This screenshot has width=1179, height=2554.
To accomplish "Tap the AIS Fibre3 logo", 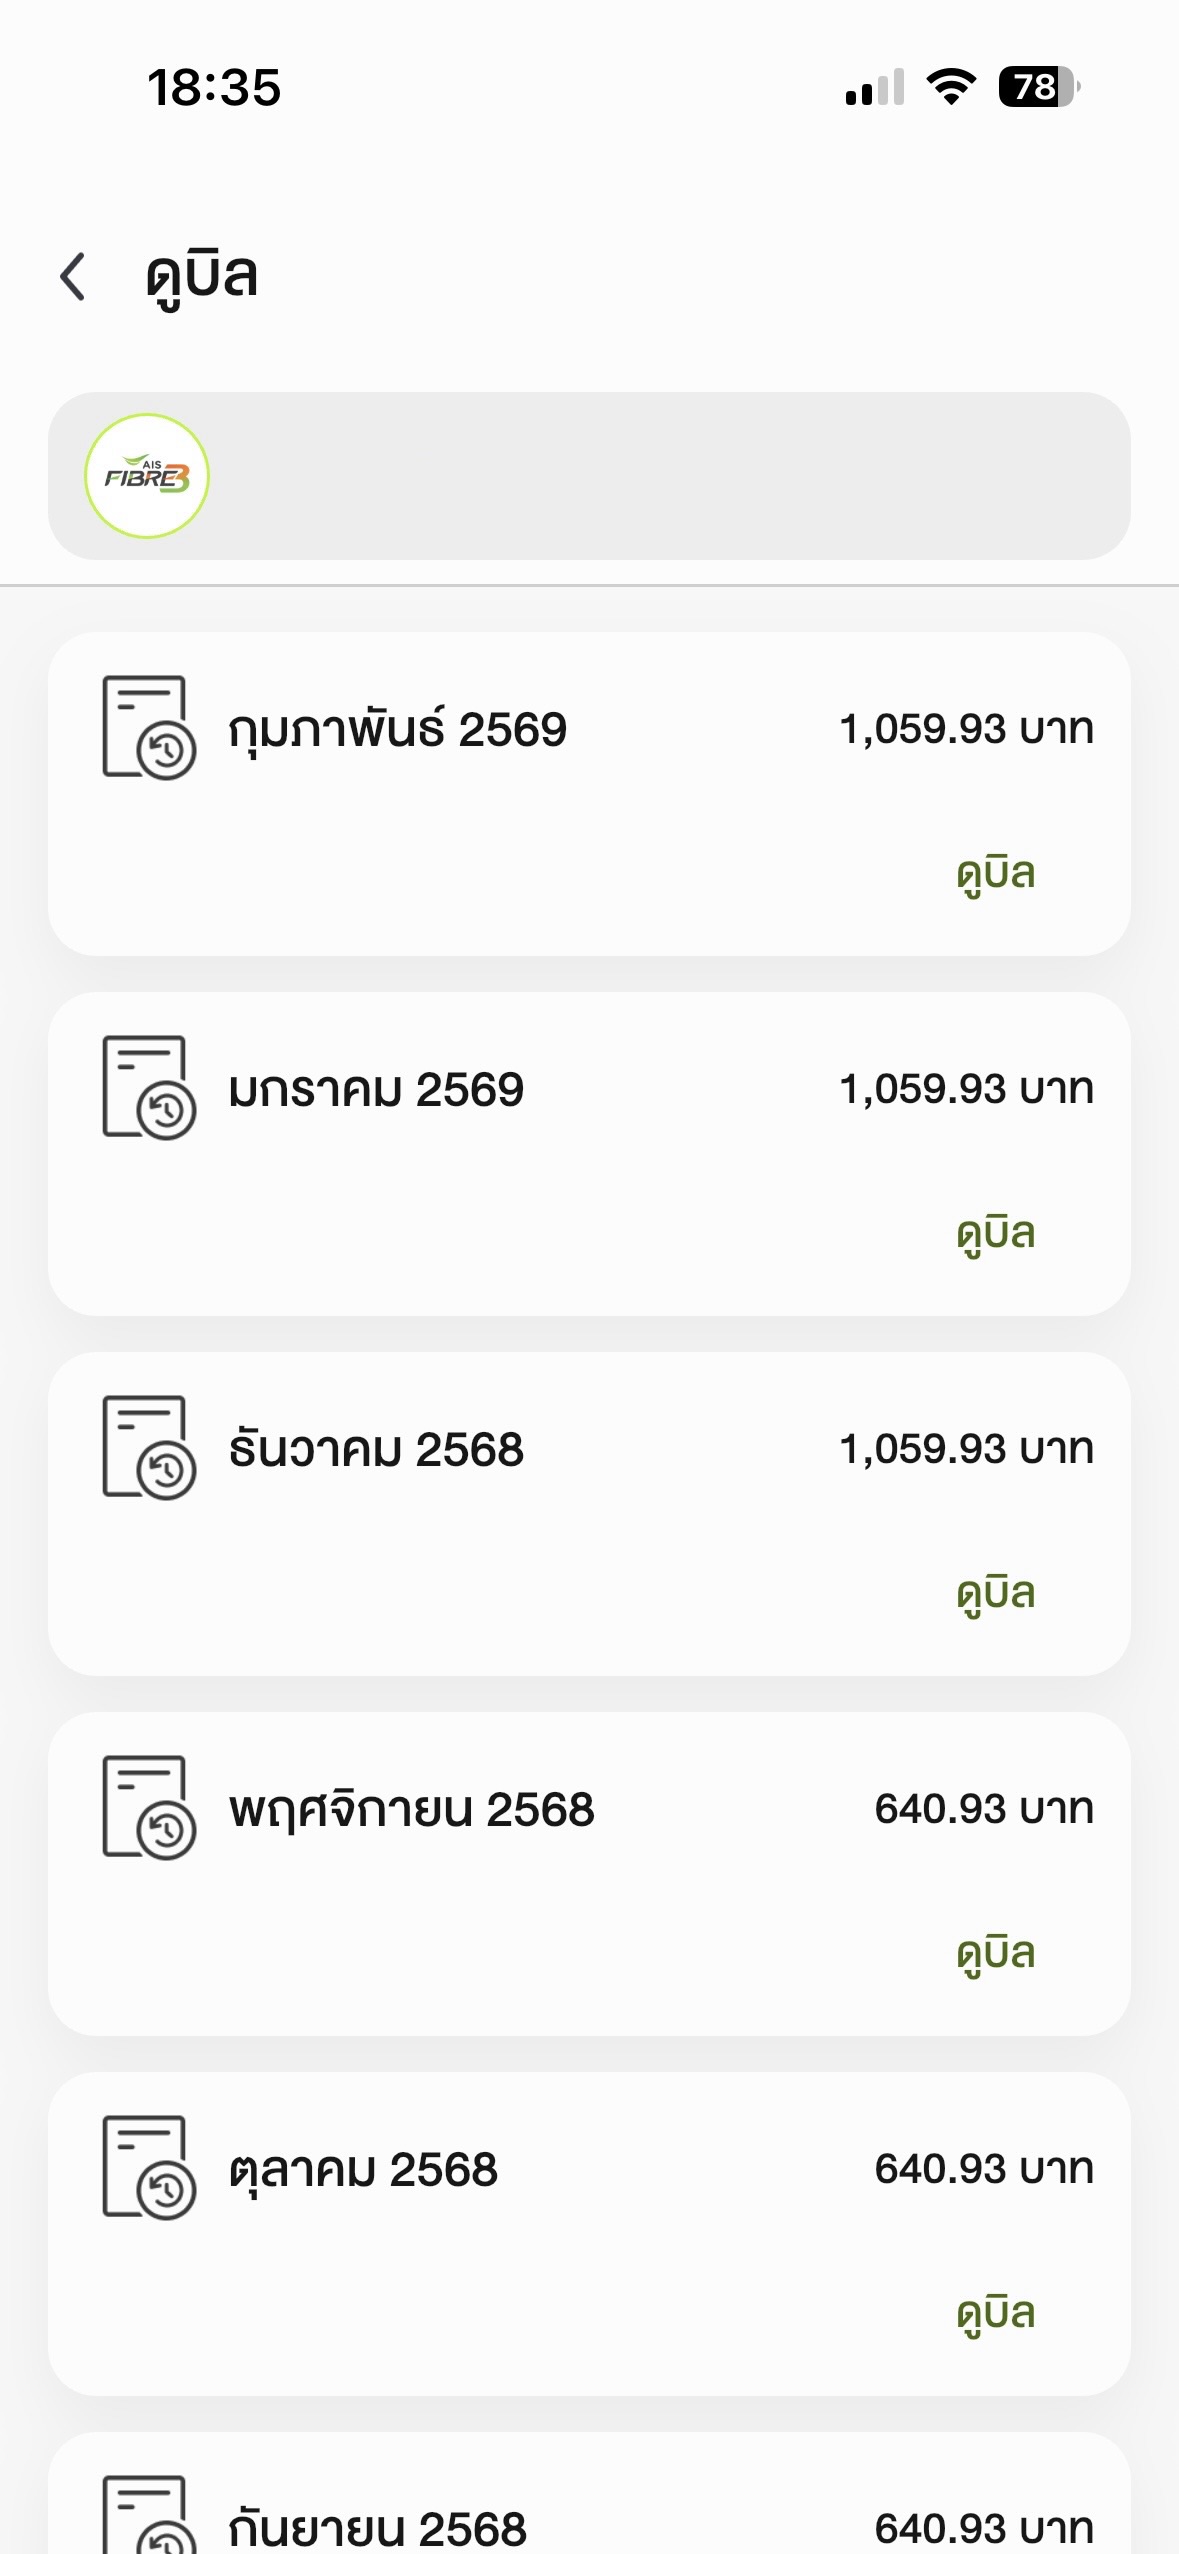I will tap(147, 476).
